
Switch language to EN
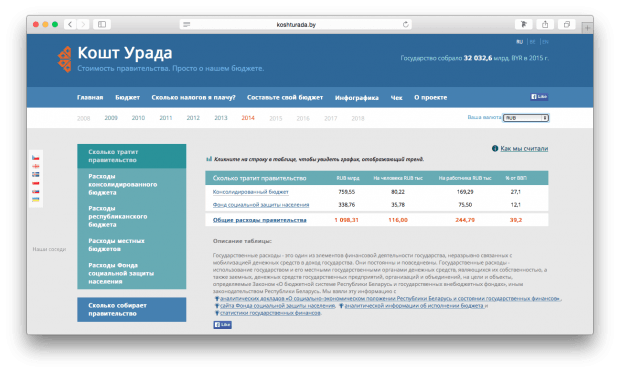(545, 42)
